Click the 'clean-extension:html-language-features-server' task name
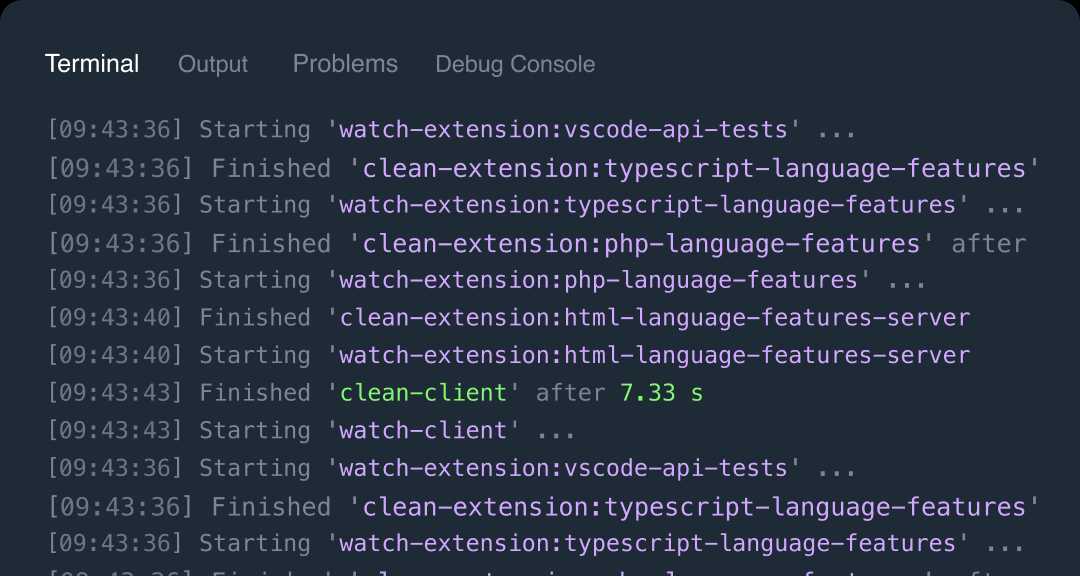This screenshot has height=576, width=1080. 655,318
